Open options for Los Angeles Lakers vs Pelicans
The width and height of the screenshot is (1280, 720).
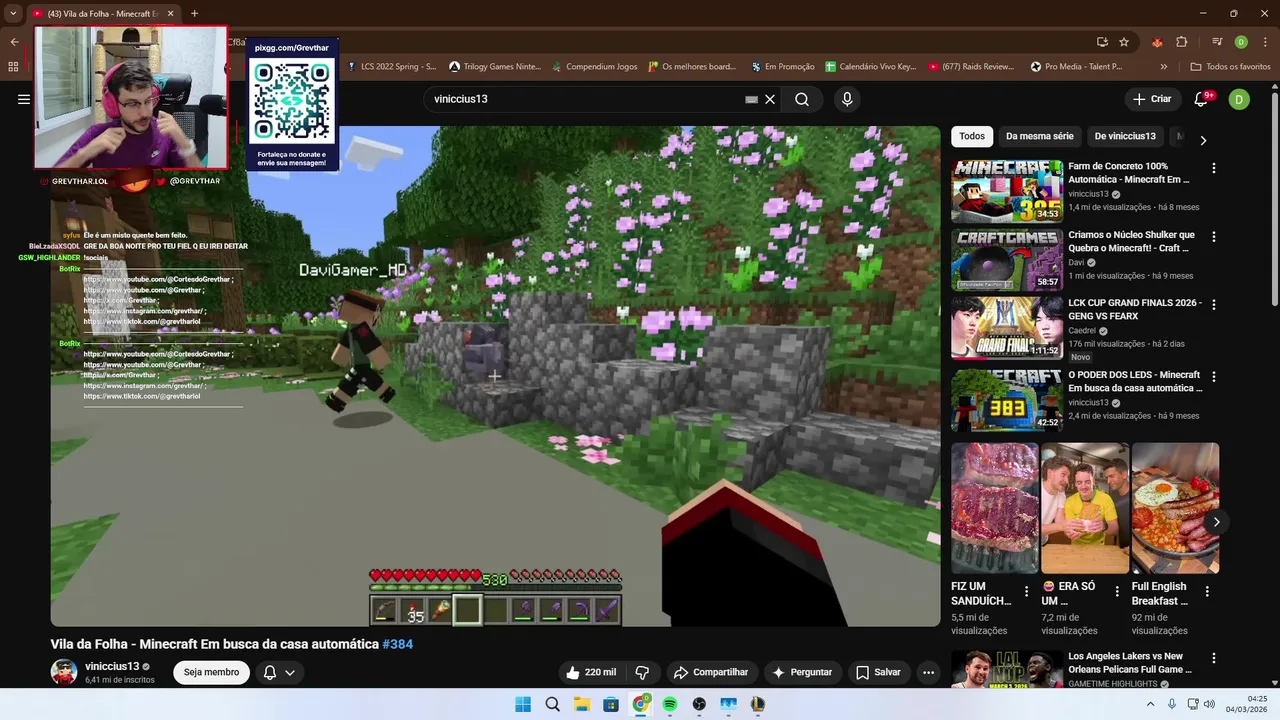1214,659
